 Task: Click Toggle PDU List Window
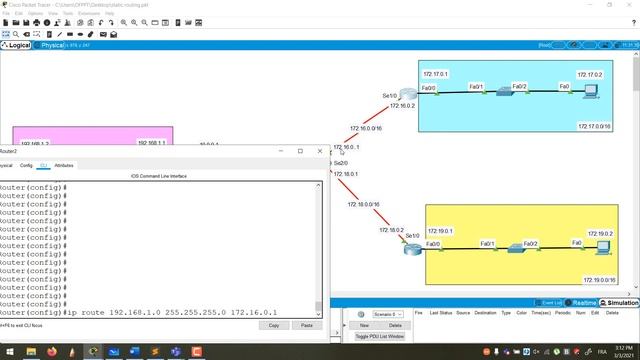click(x=380, y=336)
